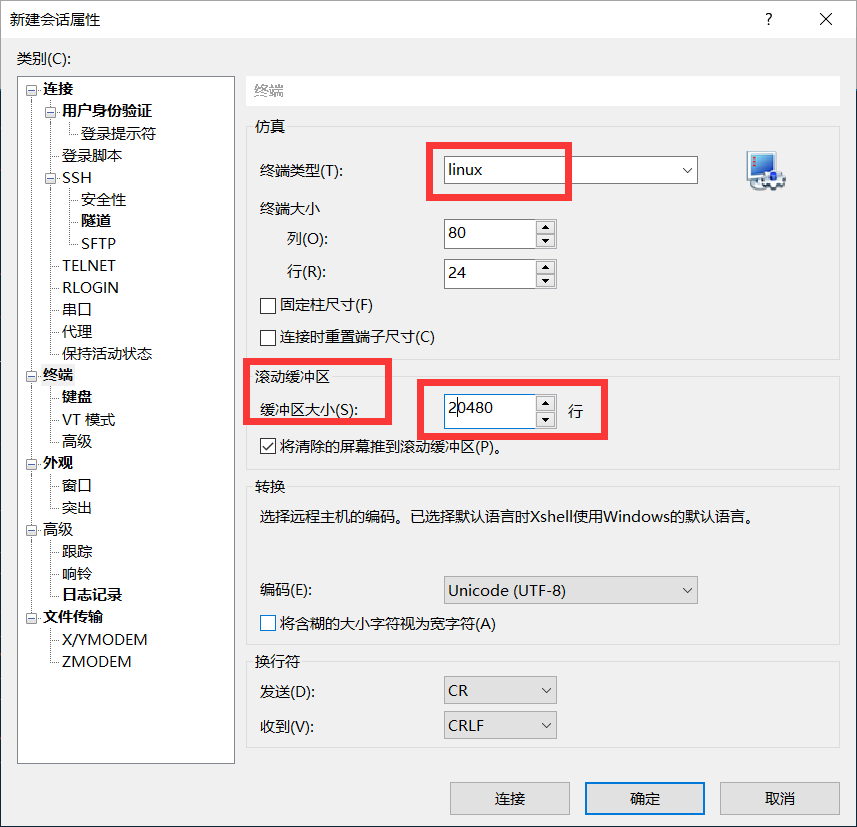Open the 收到 CRLF dropdown
Image resolution: width=857 pixels, height=827 pixels.
pos(500,725)
